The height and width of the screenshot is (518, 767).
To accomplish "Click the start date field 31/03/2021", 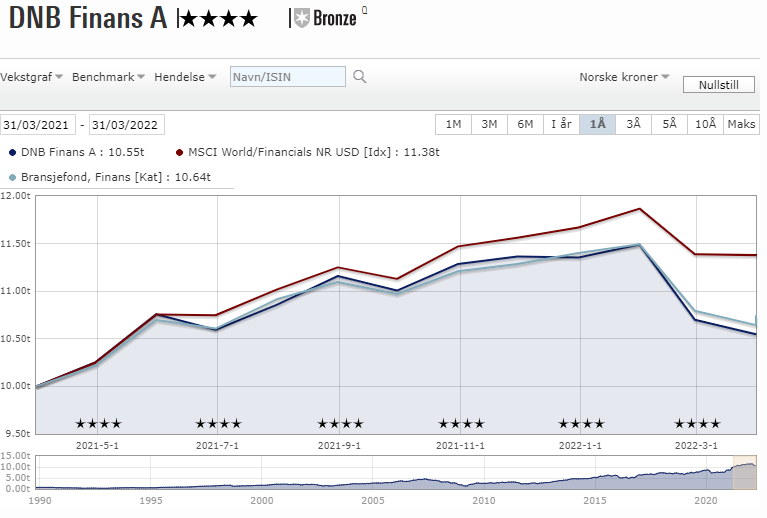I will (38, 124).
